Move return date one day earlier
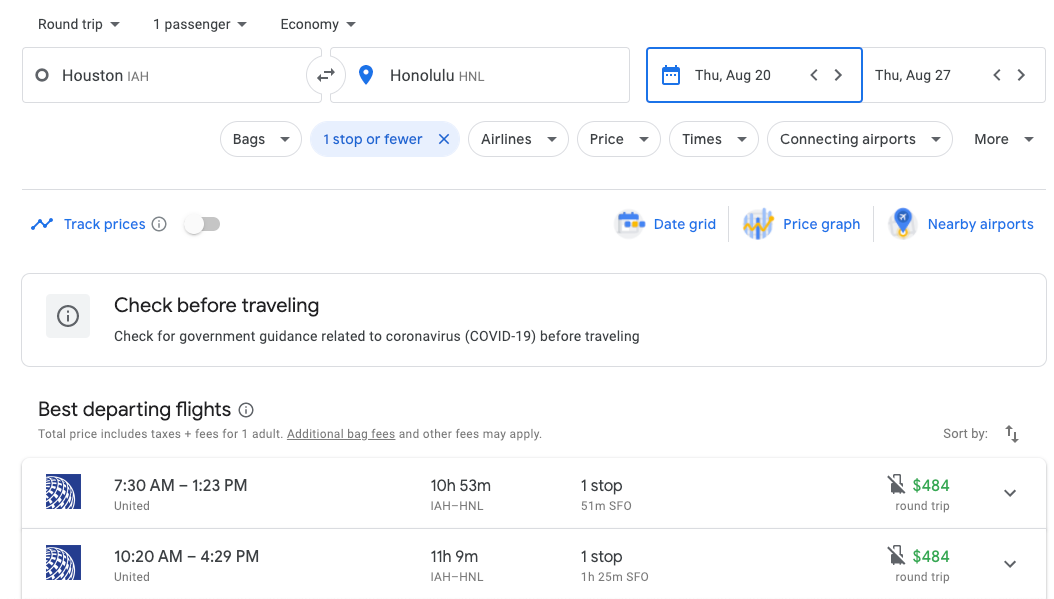 tap(997, 75)
